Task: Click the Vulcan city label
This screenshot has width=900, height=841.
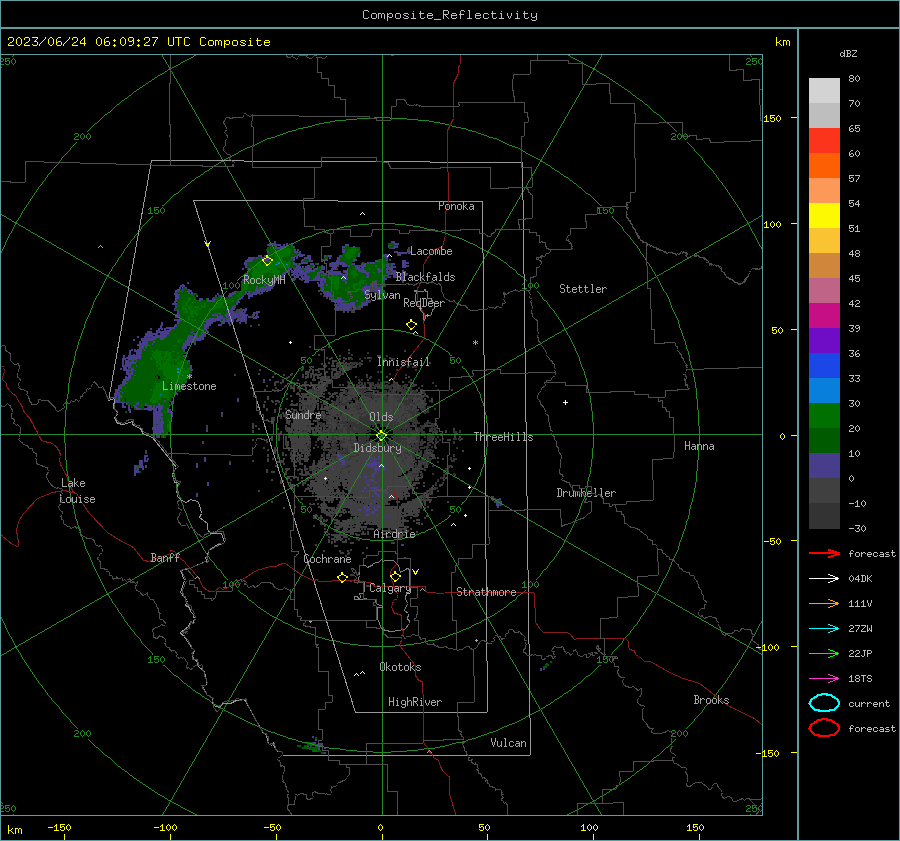Action: (x=508, y=743)
